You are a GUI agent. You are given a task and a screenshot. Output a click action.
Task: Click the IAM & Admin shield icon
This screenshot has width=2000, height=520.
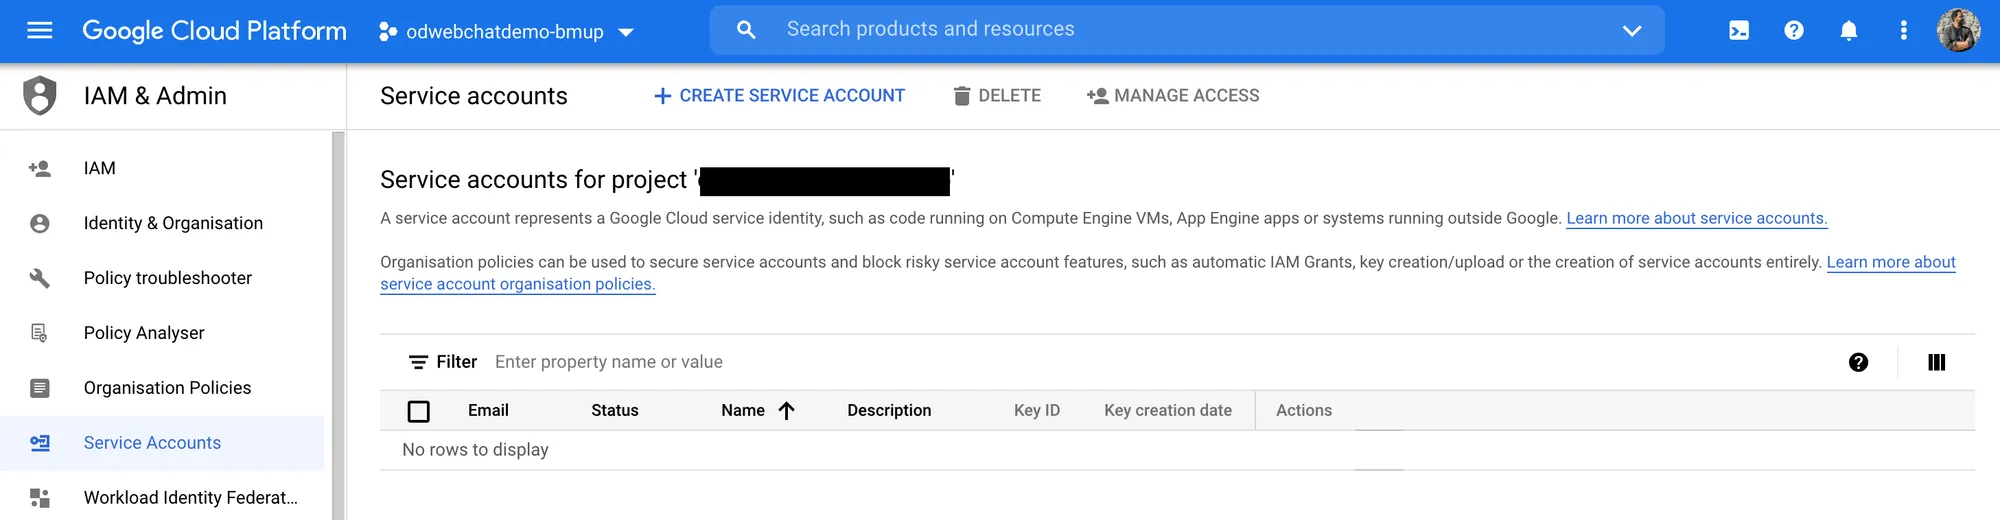(40, 96)
